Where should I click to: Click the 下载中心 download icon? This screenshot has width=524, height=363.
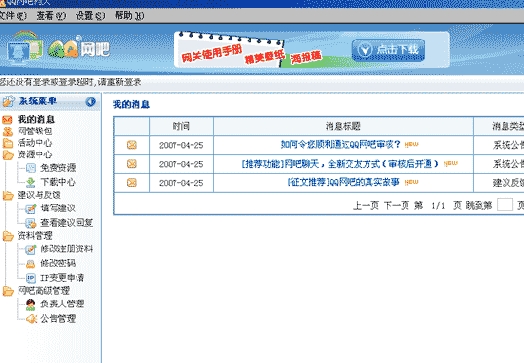[x=31, y=182]
